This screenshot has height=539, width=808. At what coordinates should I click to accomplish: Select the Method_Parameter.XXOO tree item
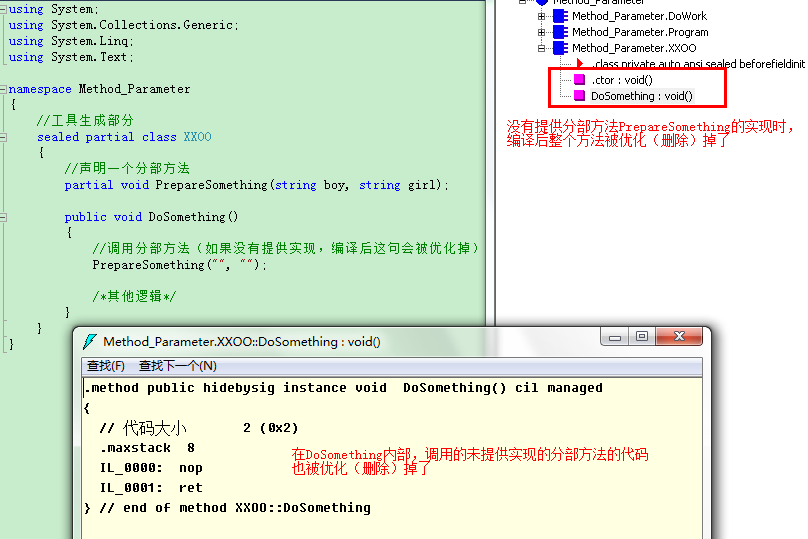click(634, 48)
